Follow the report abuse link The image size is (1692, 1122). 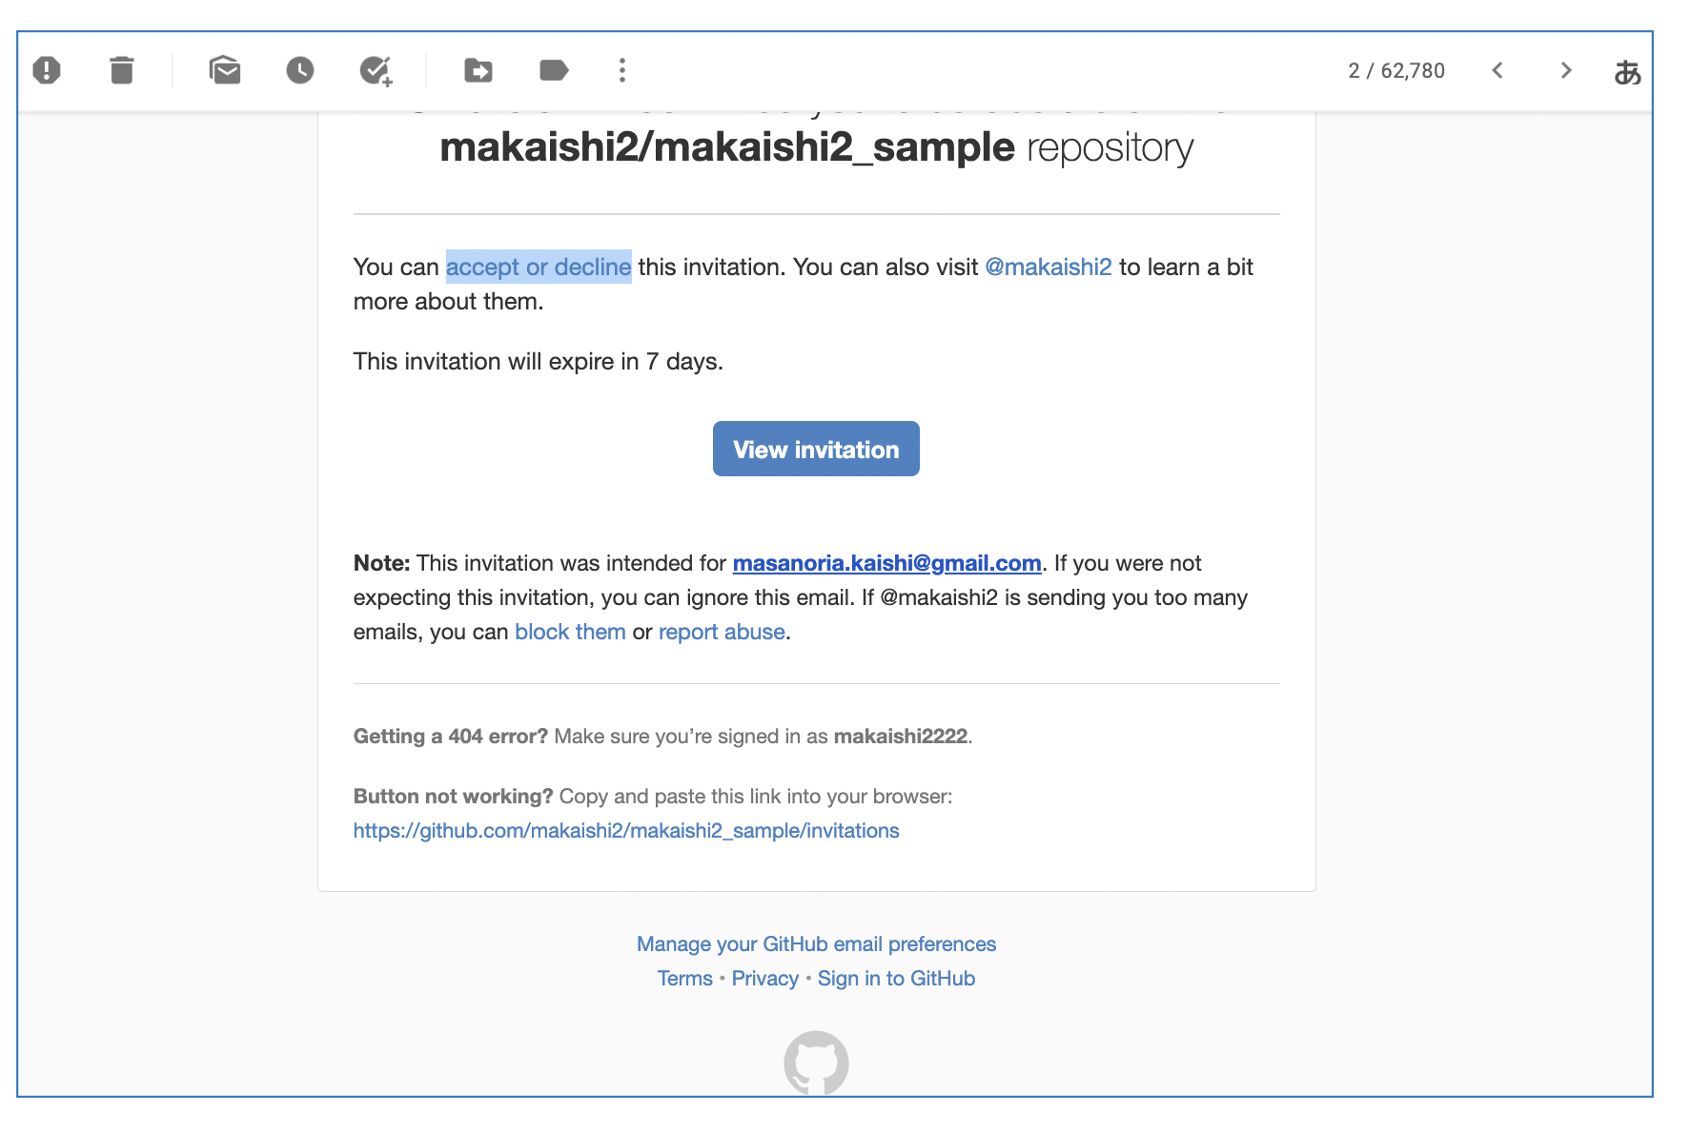click(721, 632)
